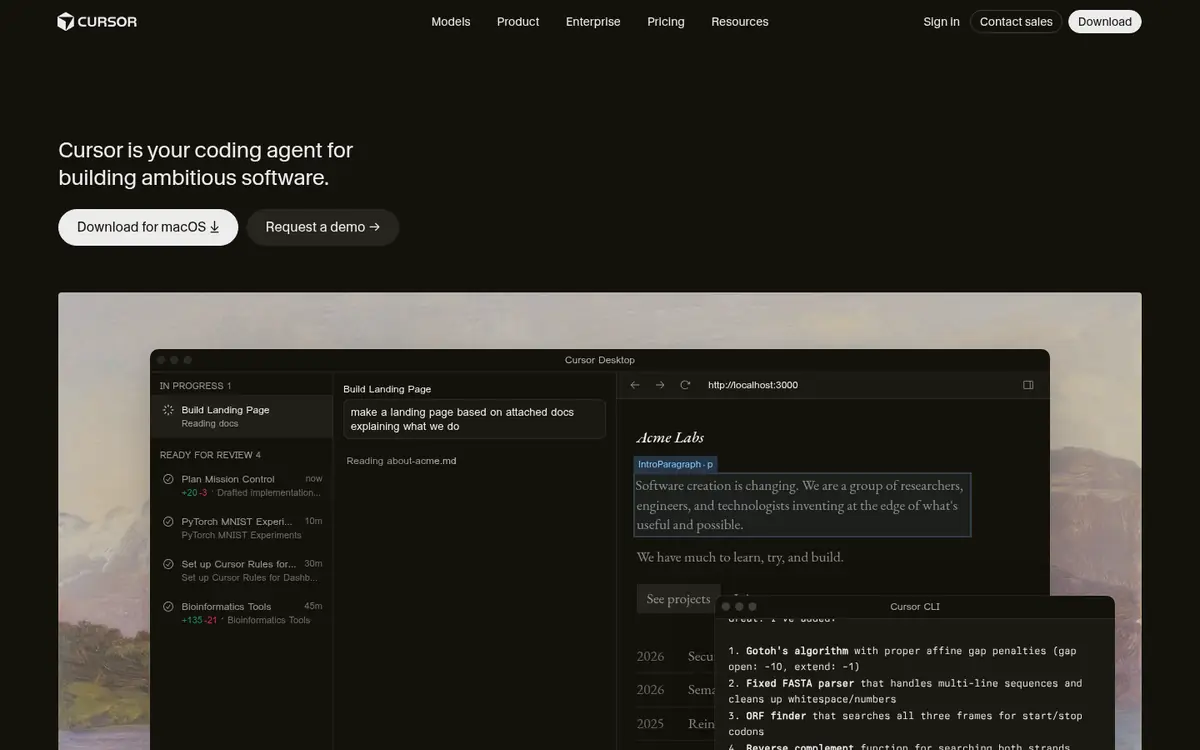Click the Gotoh's algorithm line in CLI
The image size is (1200, 750).
902,658
